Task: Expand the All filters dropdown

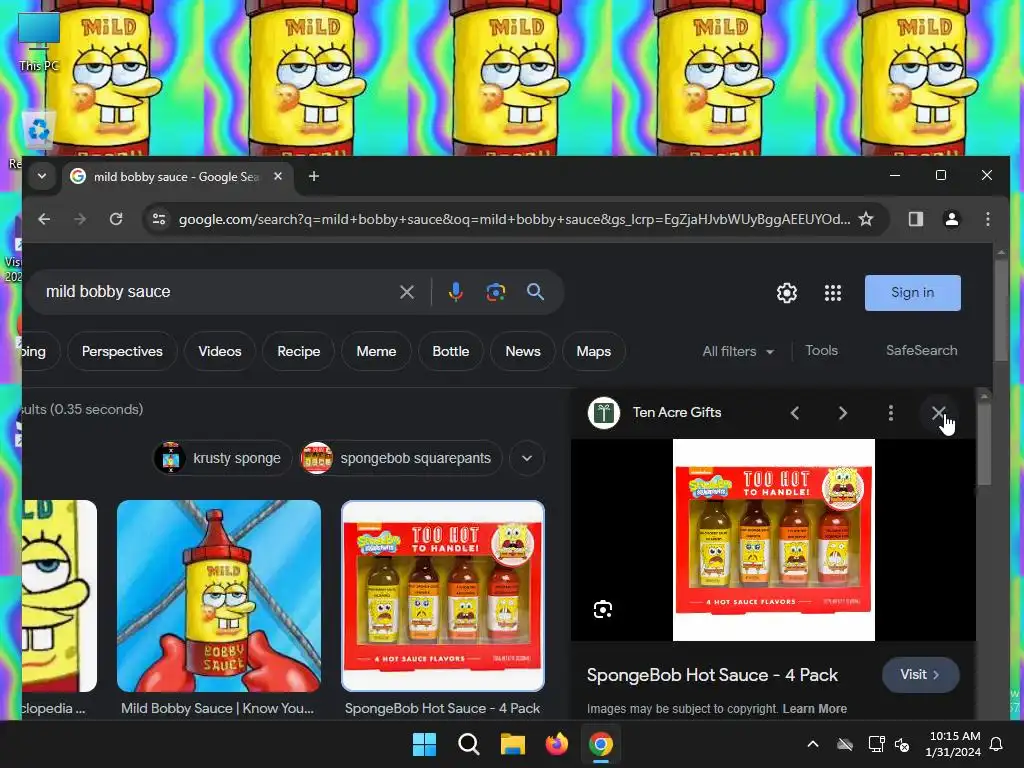Action: [x=738, y=351]
